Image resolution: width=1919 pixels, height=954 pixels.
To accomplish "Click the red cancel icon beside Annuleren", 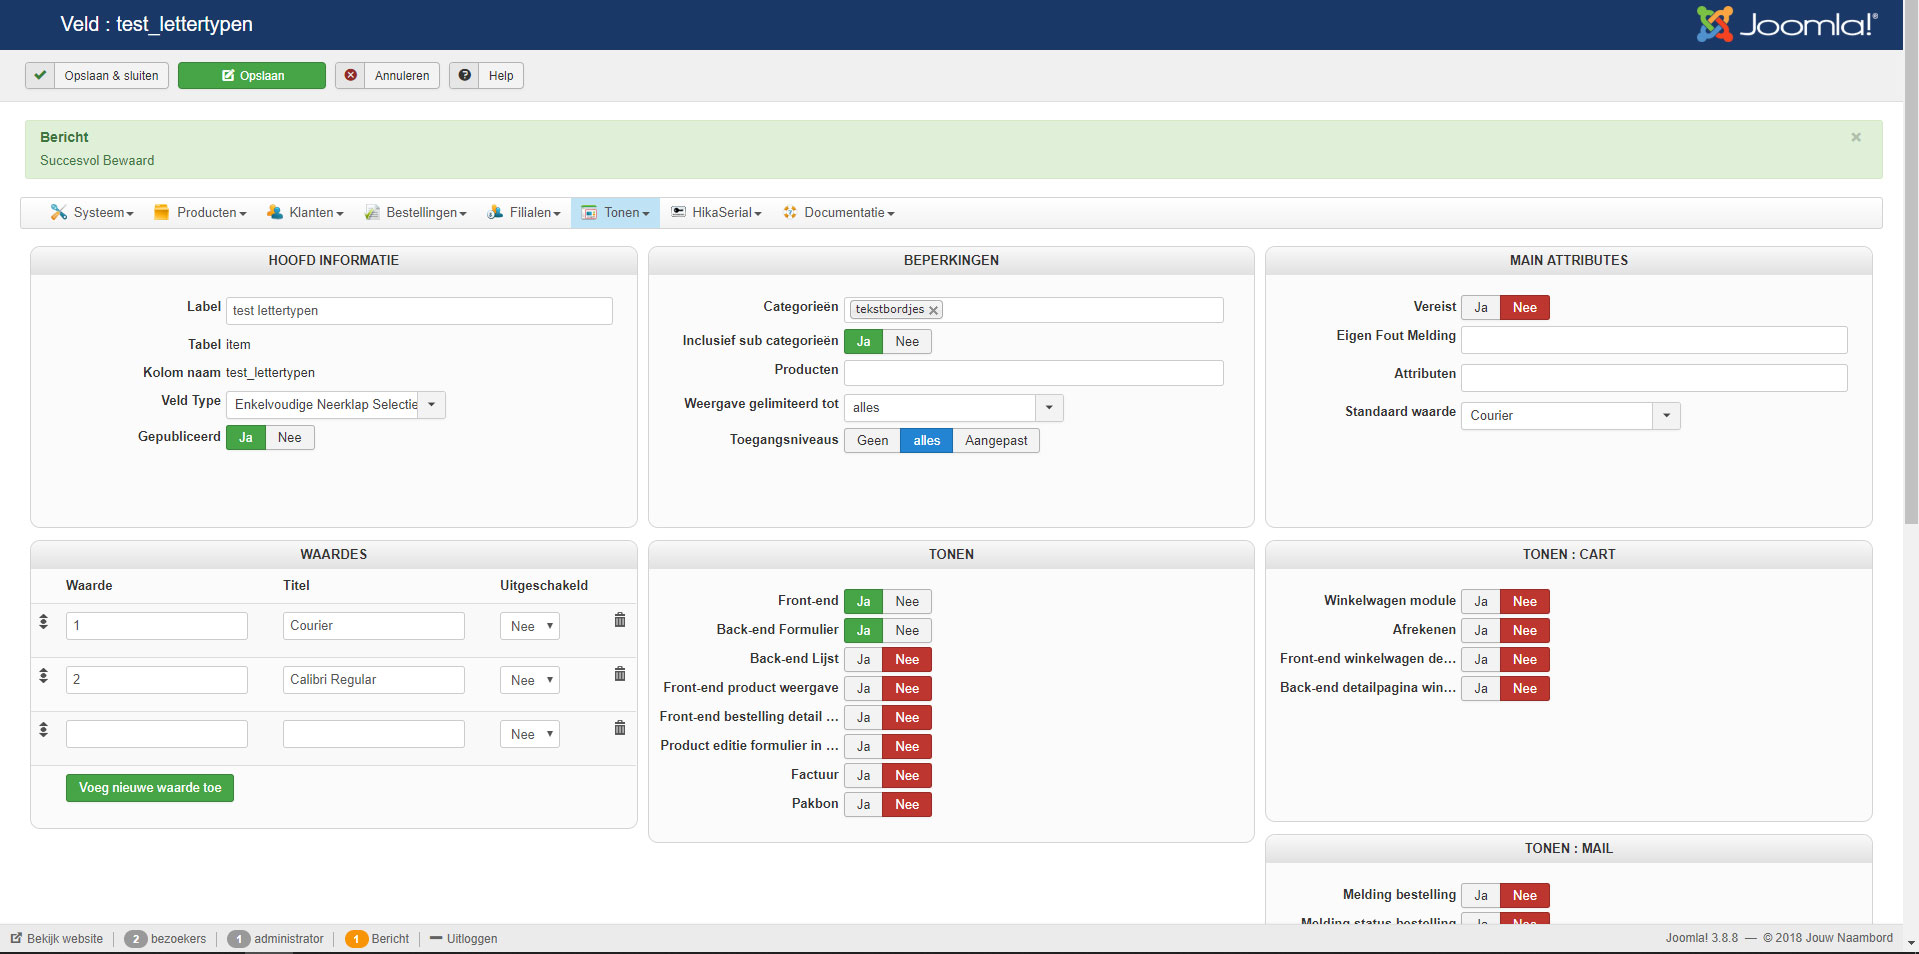I will (351, 75).
